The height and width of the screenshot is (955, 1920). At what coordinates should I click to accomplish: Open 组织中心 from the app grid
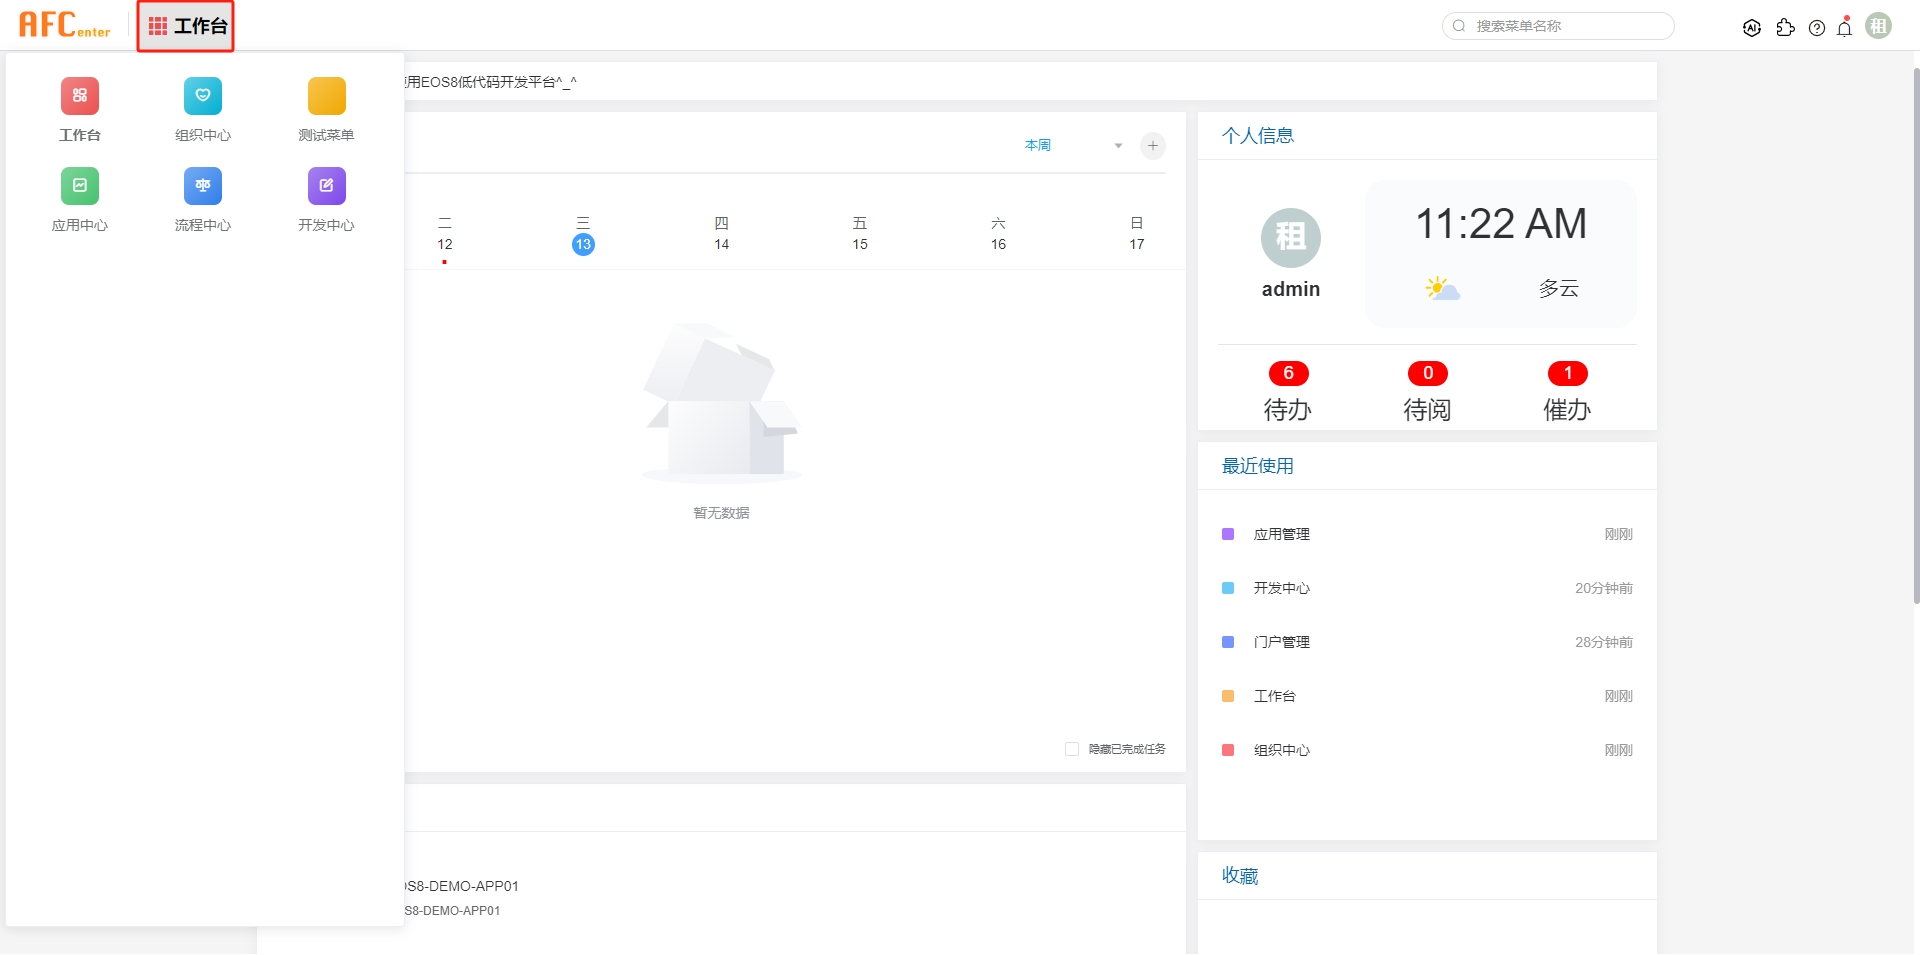[x=203, y=97]
